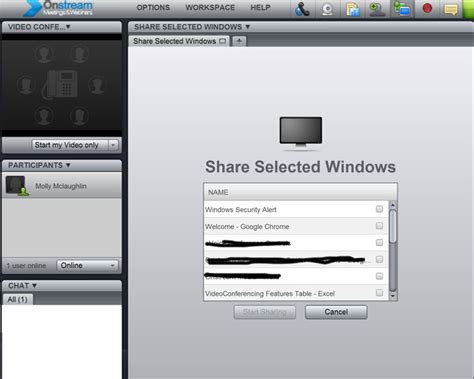The image size is (474, 379).
Task: Click Molly Mclaughlin participant name
Action: (x=61, y=186)
